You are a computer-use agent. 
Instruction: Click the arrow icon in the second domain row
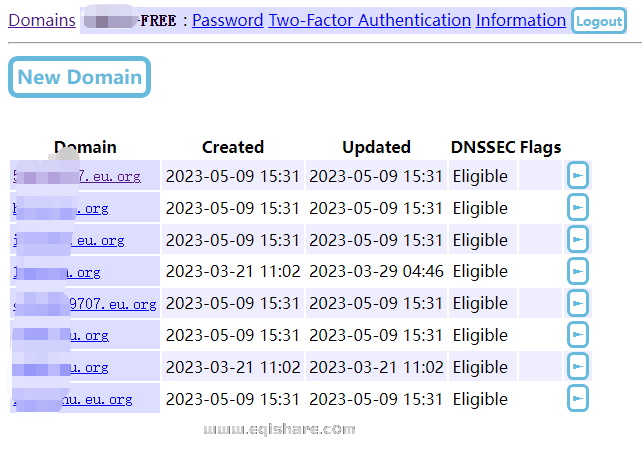click(577, 208)
